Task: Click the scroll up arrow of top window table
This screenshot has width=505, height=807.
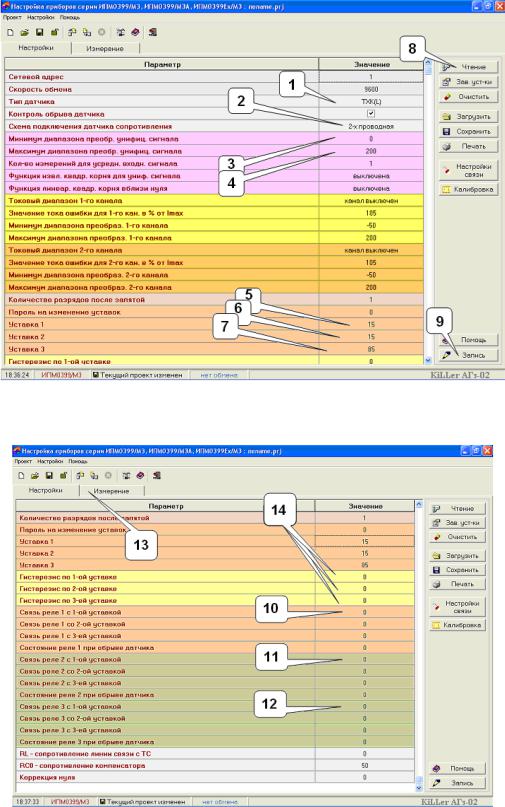Action: point(428,62)
